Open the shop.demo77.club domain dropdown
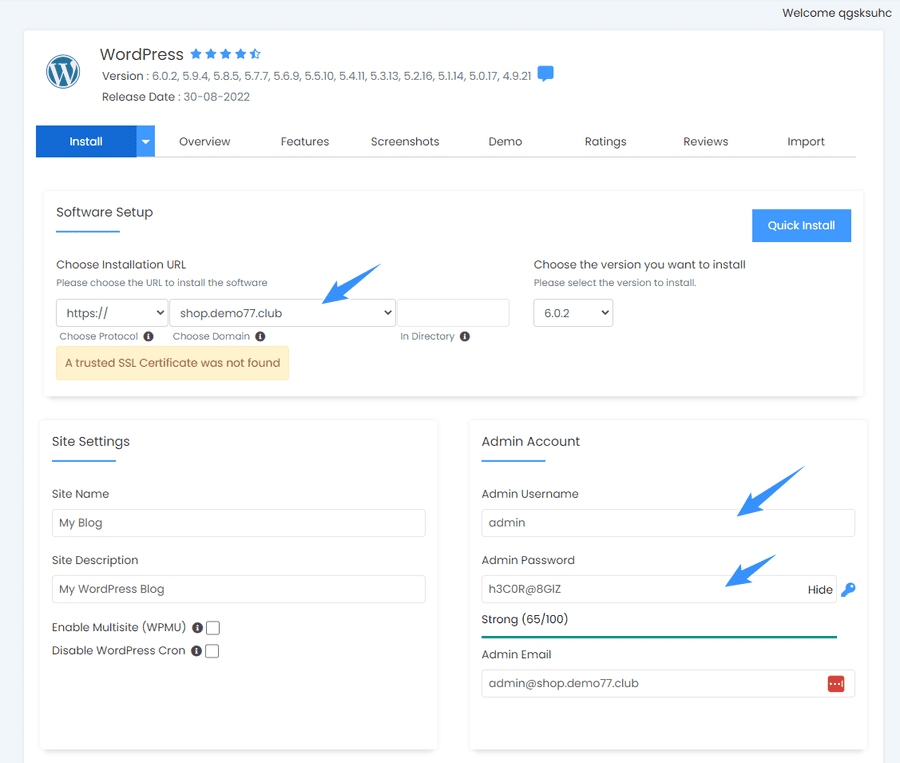 click(x=282, y=313)
